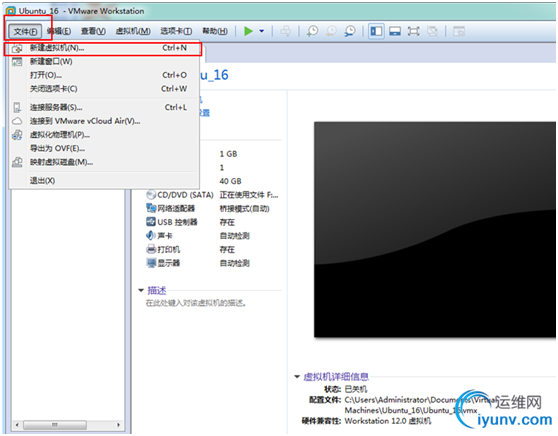Choose 新建虚拟机(N)... menu entry

pos(103,48)
